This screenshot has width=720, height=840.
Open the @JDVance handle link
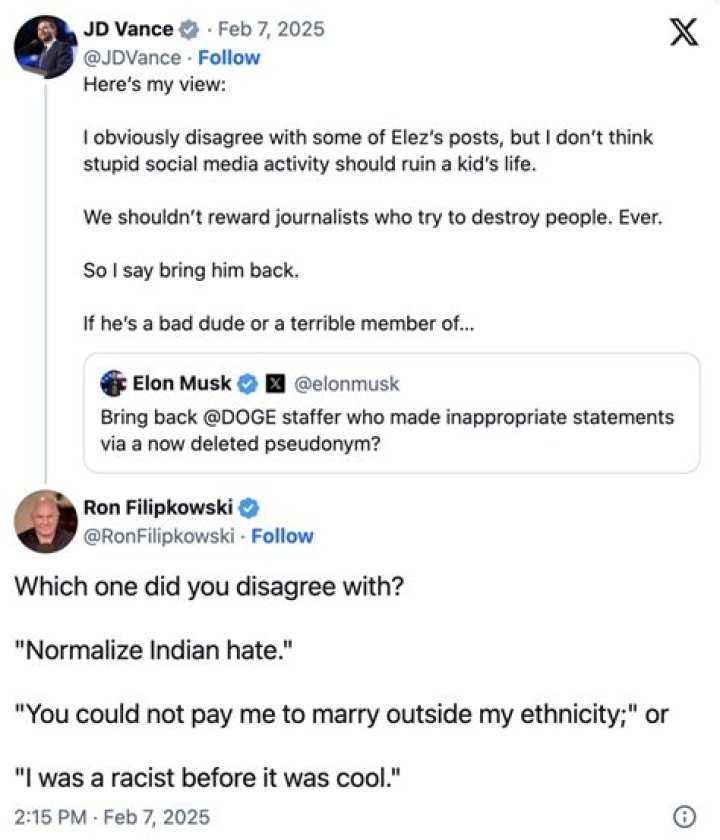pyautogui.click(x=132, y=58)
